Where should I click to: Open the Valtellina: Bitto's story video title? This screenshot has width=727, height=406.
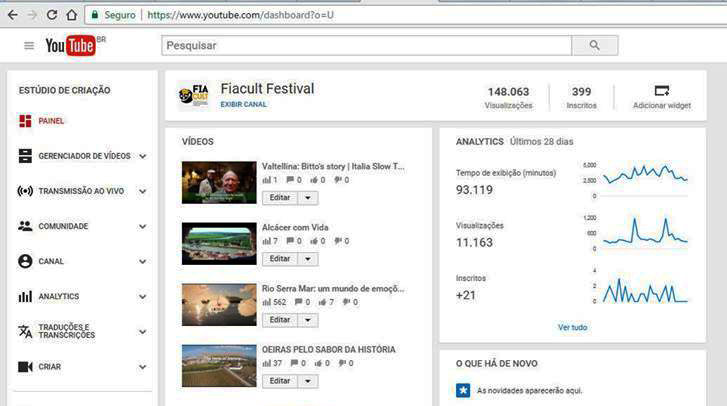pos(333,166)
